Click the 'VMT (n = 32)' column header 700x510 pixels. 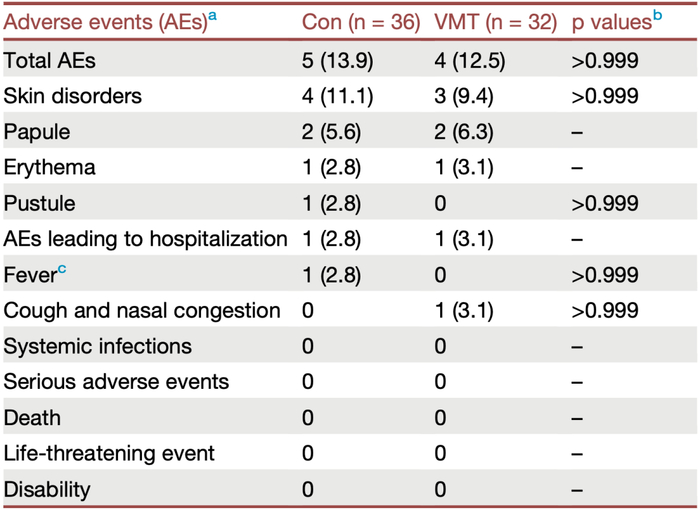[x=495, y=22]
